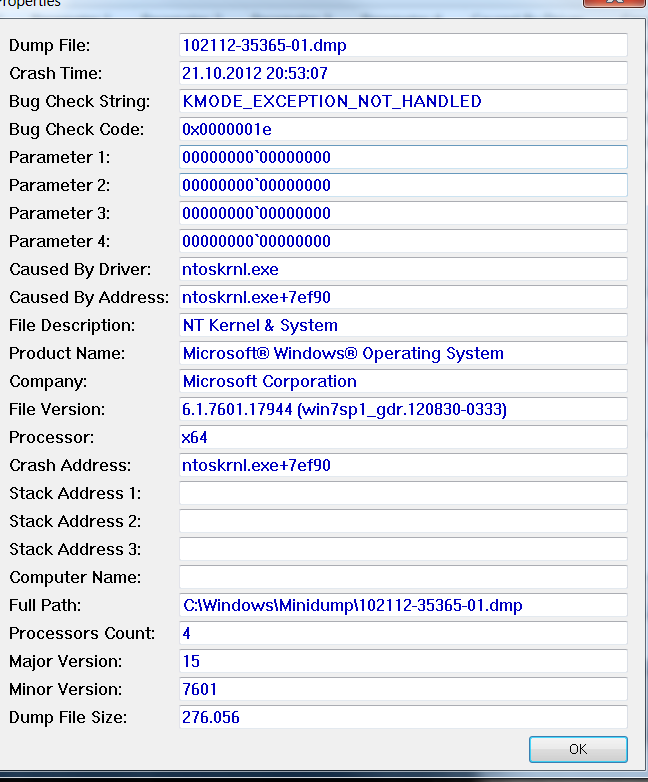Click the 'Full Path:' label

point(45,605)
